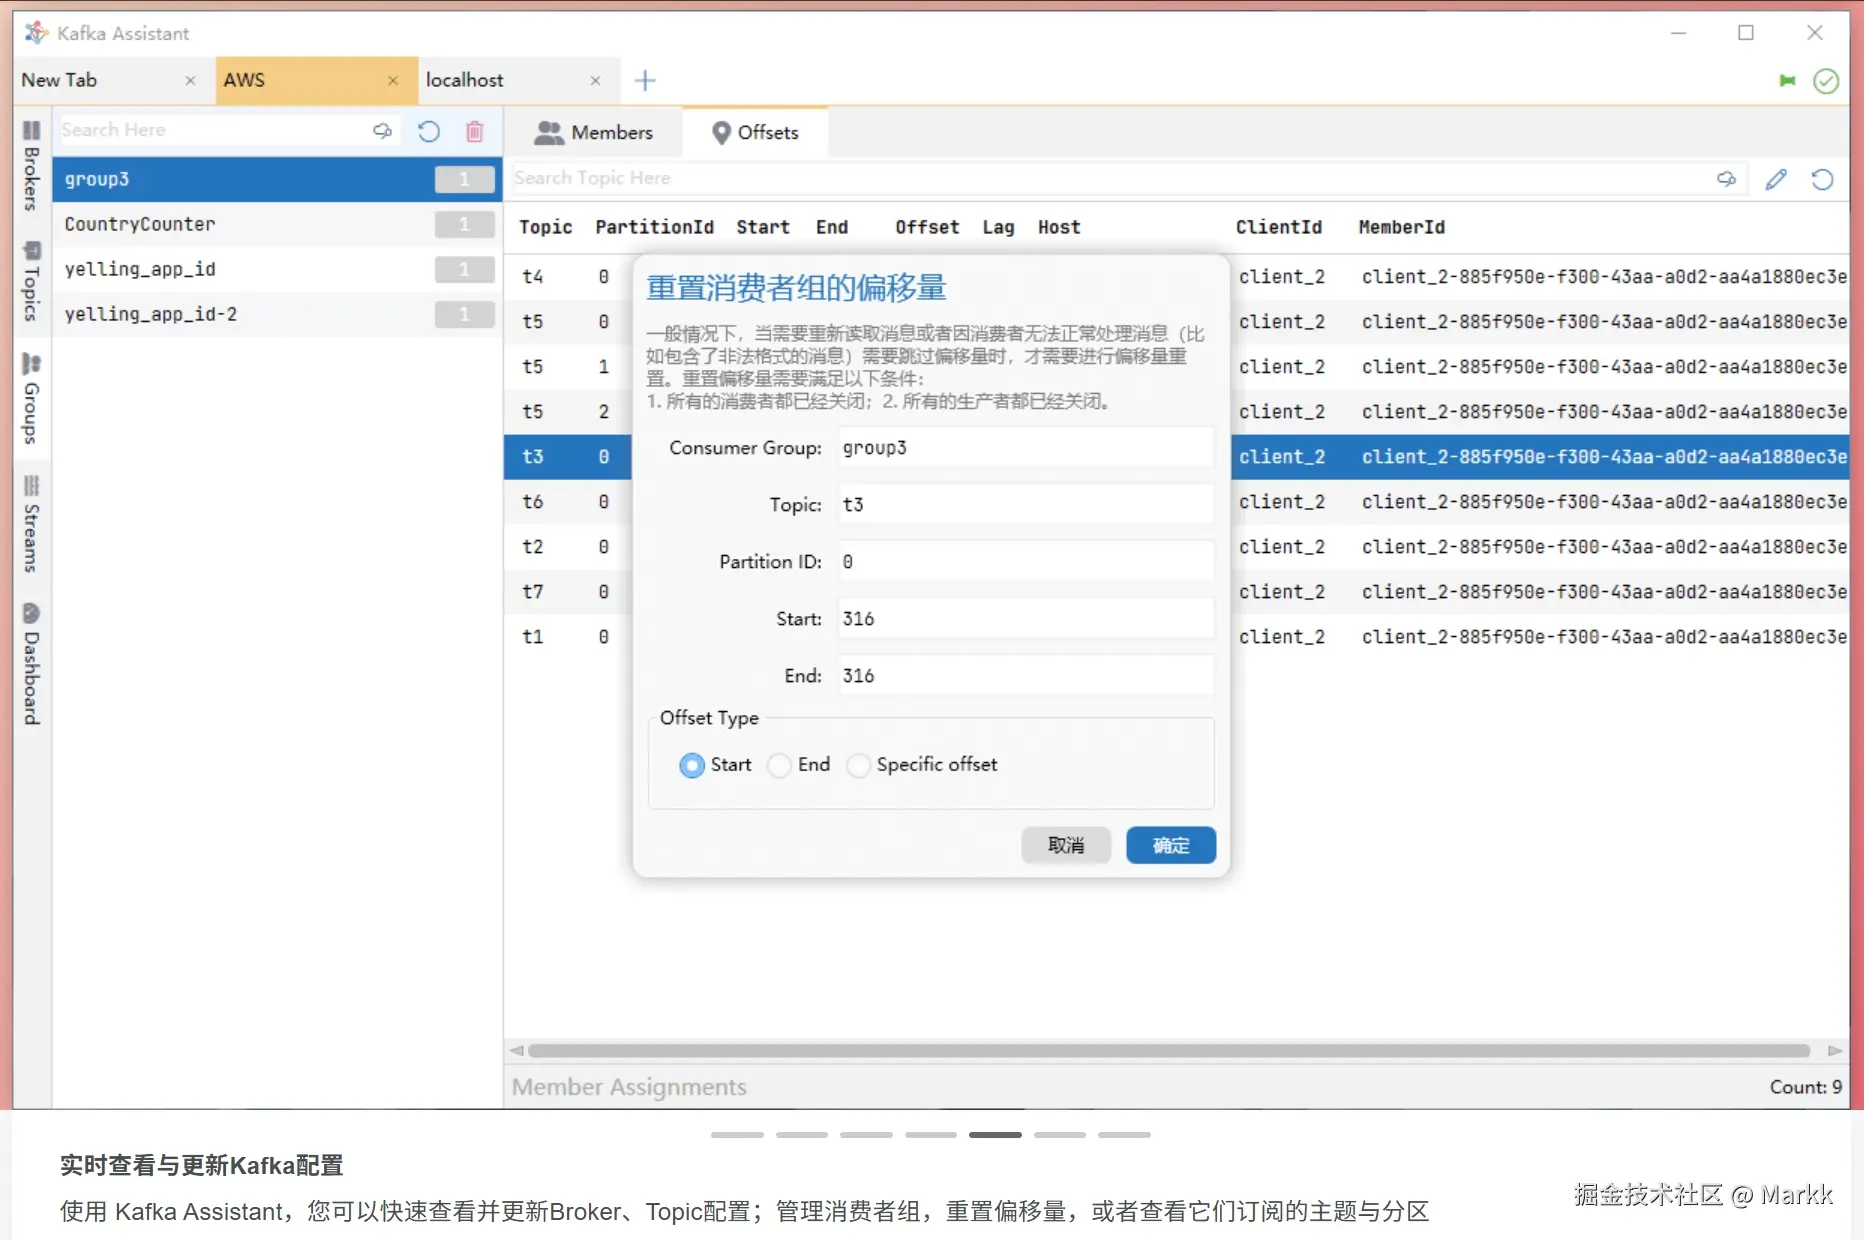This screenshot has height=1240, width=1864.
Task: Select the End offset type radio button
Action: coord(779,765)
